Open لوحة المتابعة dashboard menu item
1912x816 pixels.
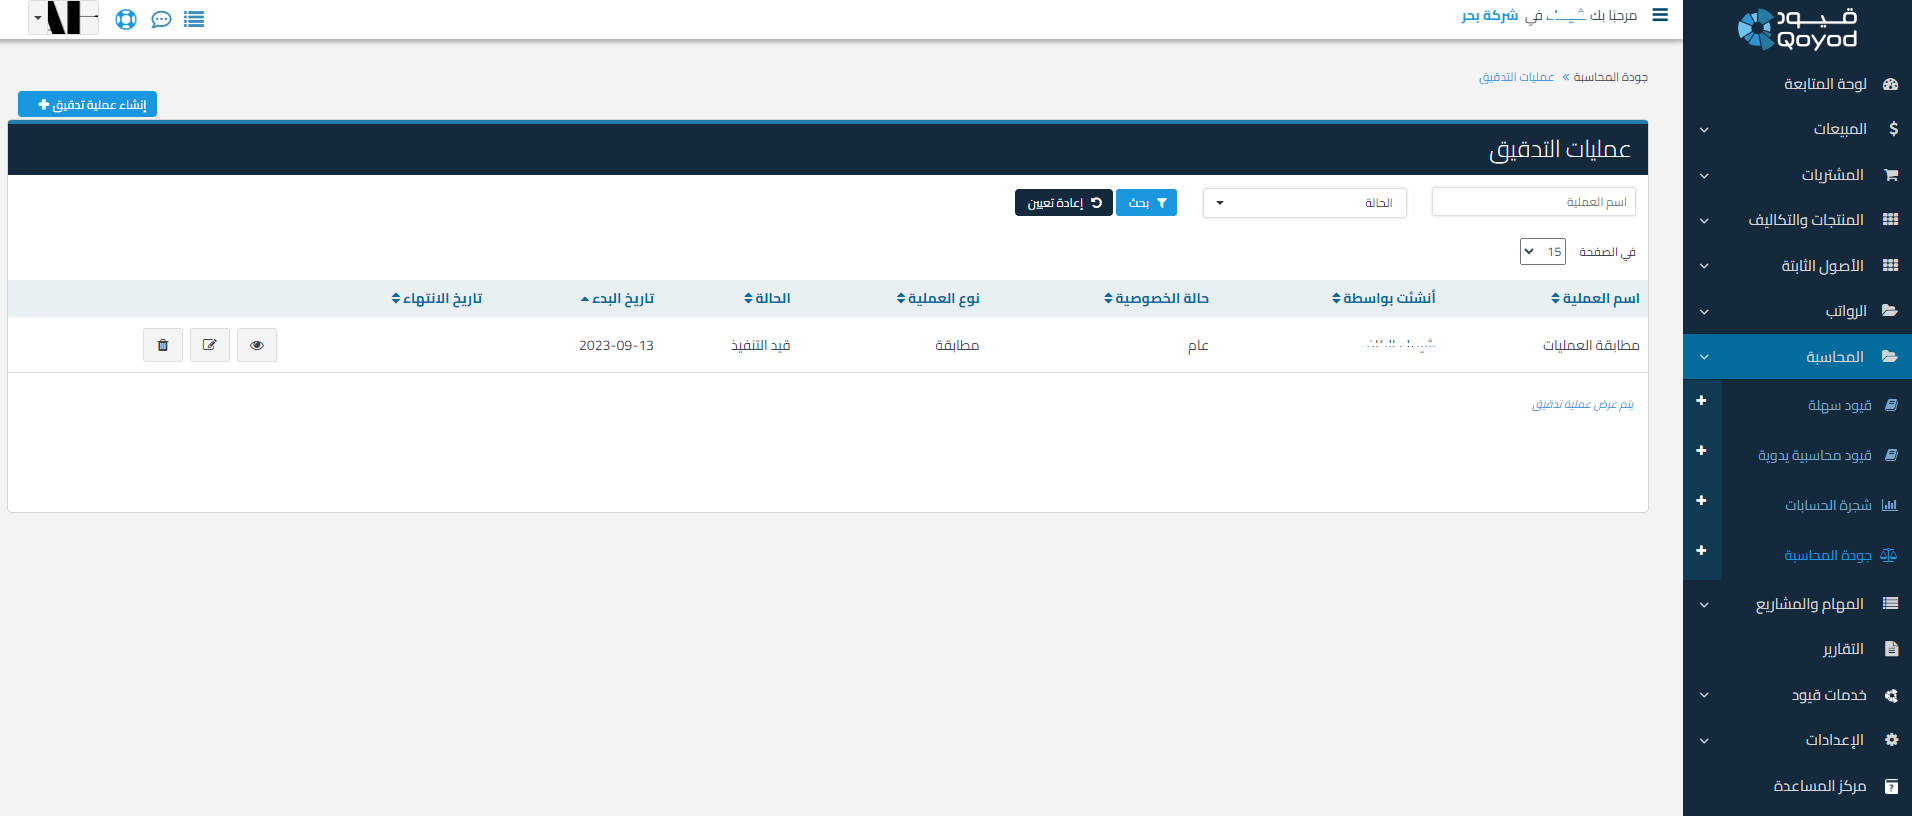[x=1825, y=84]
